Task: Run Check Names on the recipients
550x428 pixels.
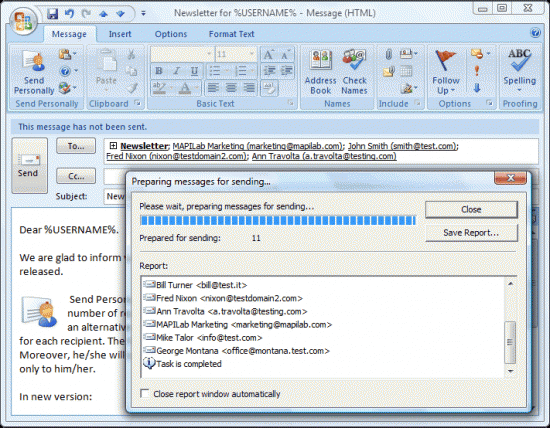Action: (x=354, y=72)
